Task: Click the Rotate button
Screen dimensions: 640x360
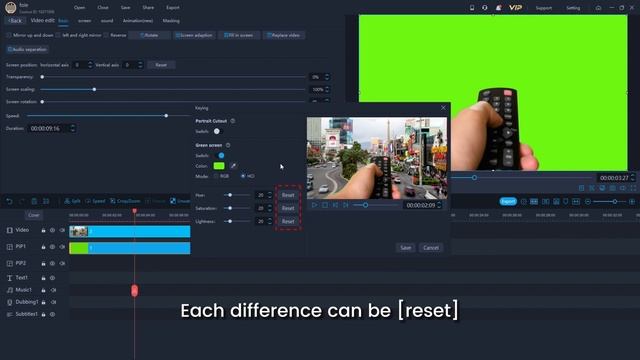Action: point(149,36)
